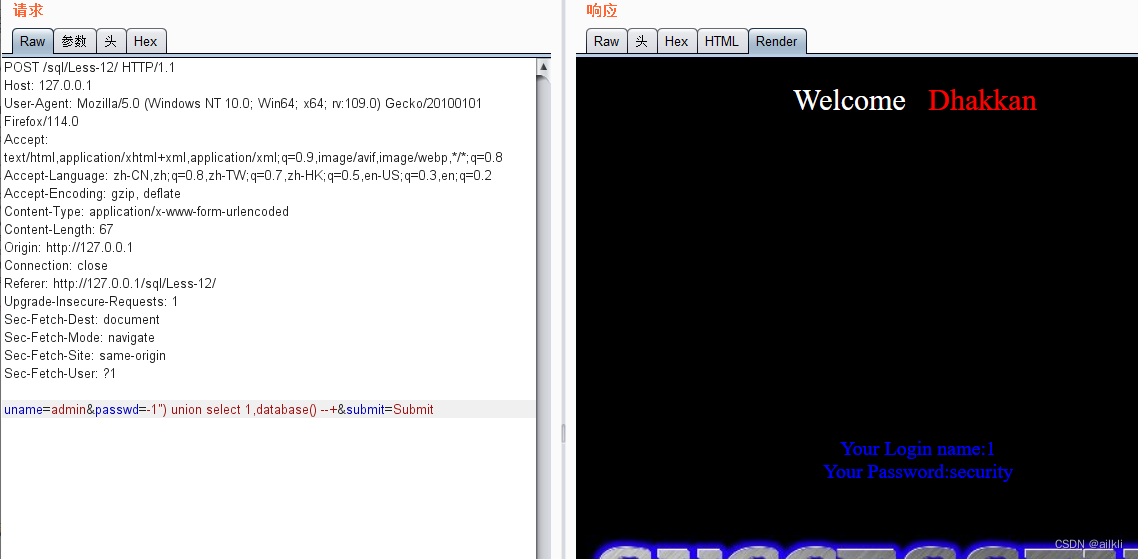Click the 请求 panel heading
1138x559 pixels.
[28, 10]
